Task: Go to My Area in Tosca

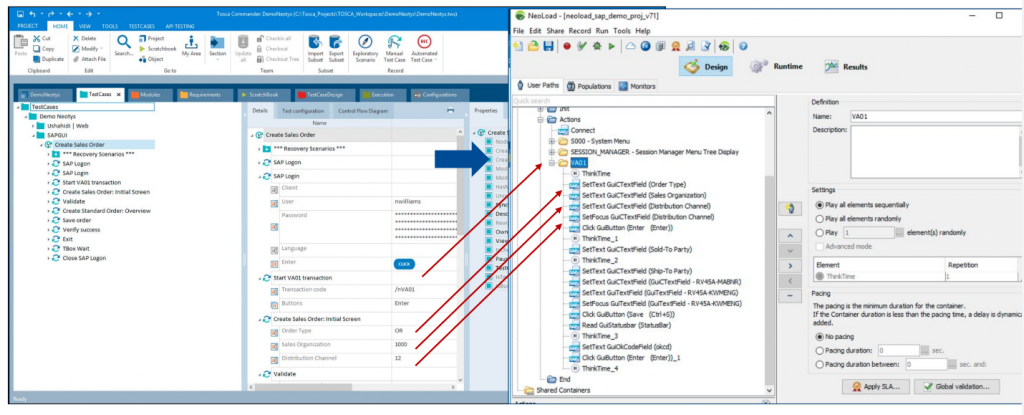Action: pyautogui.click(x=191, y=46)
